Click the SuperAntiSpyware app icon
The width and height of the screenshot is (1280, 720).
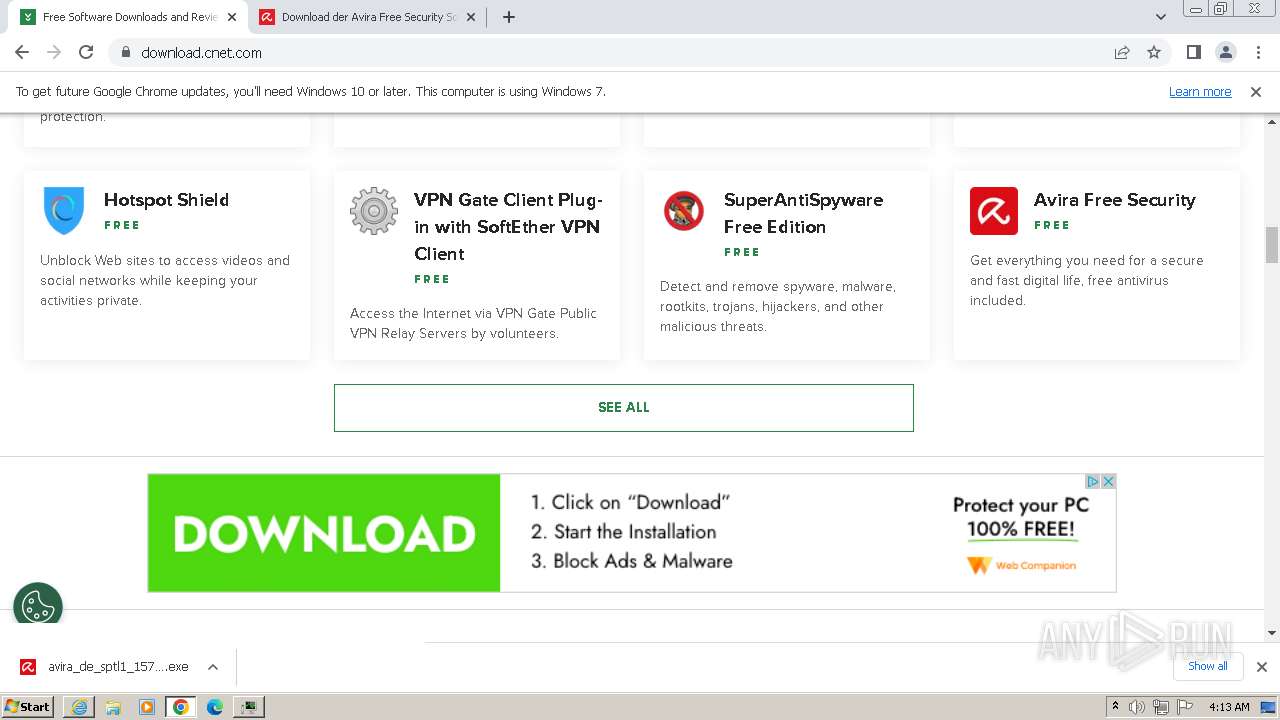684,211
